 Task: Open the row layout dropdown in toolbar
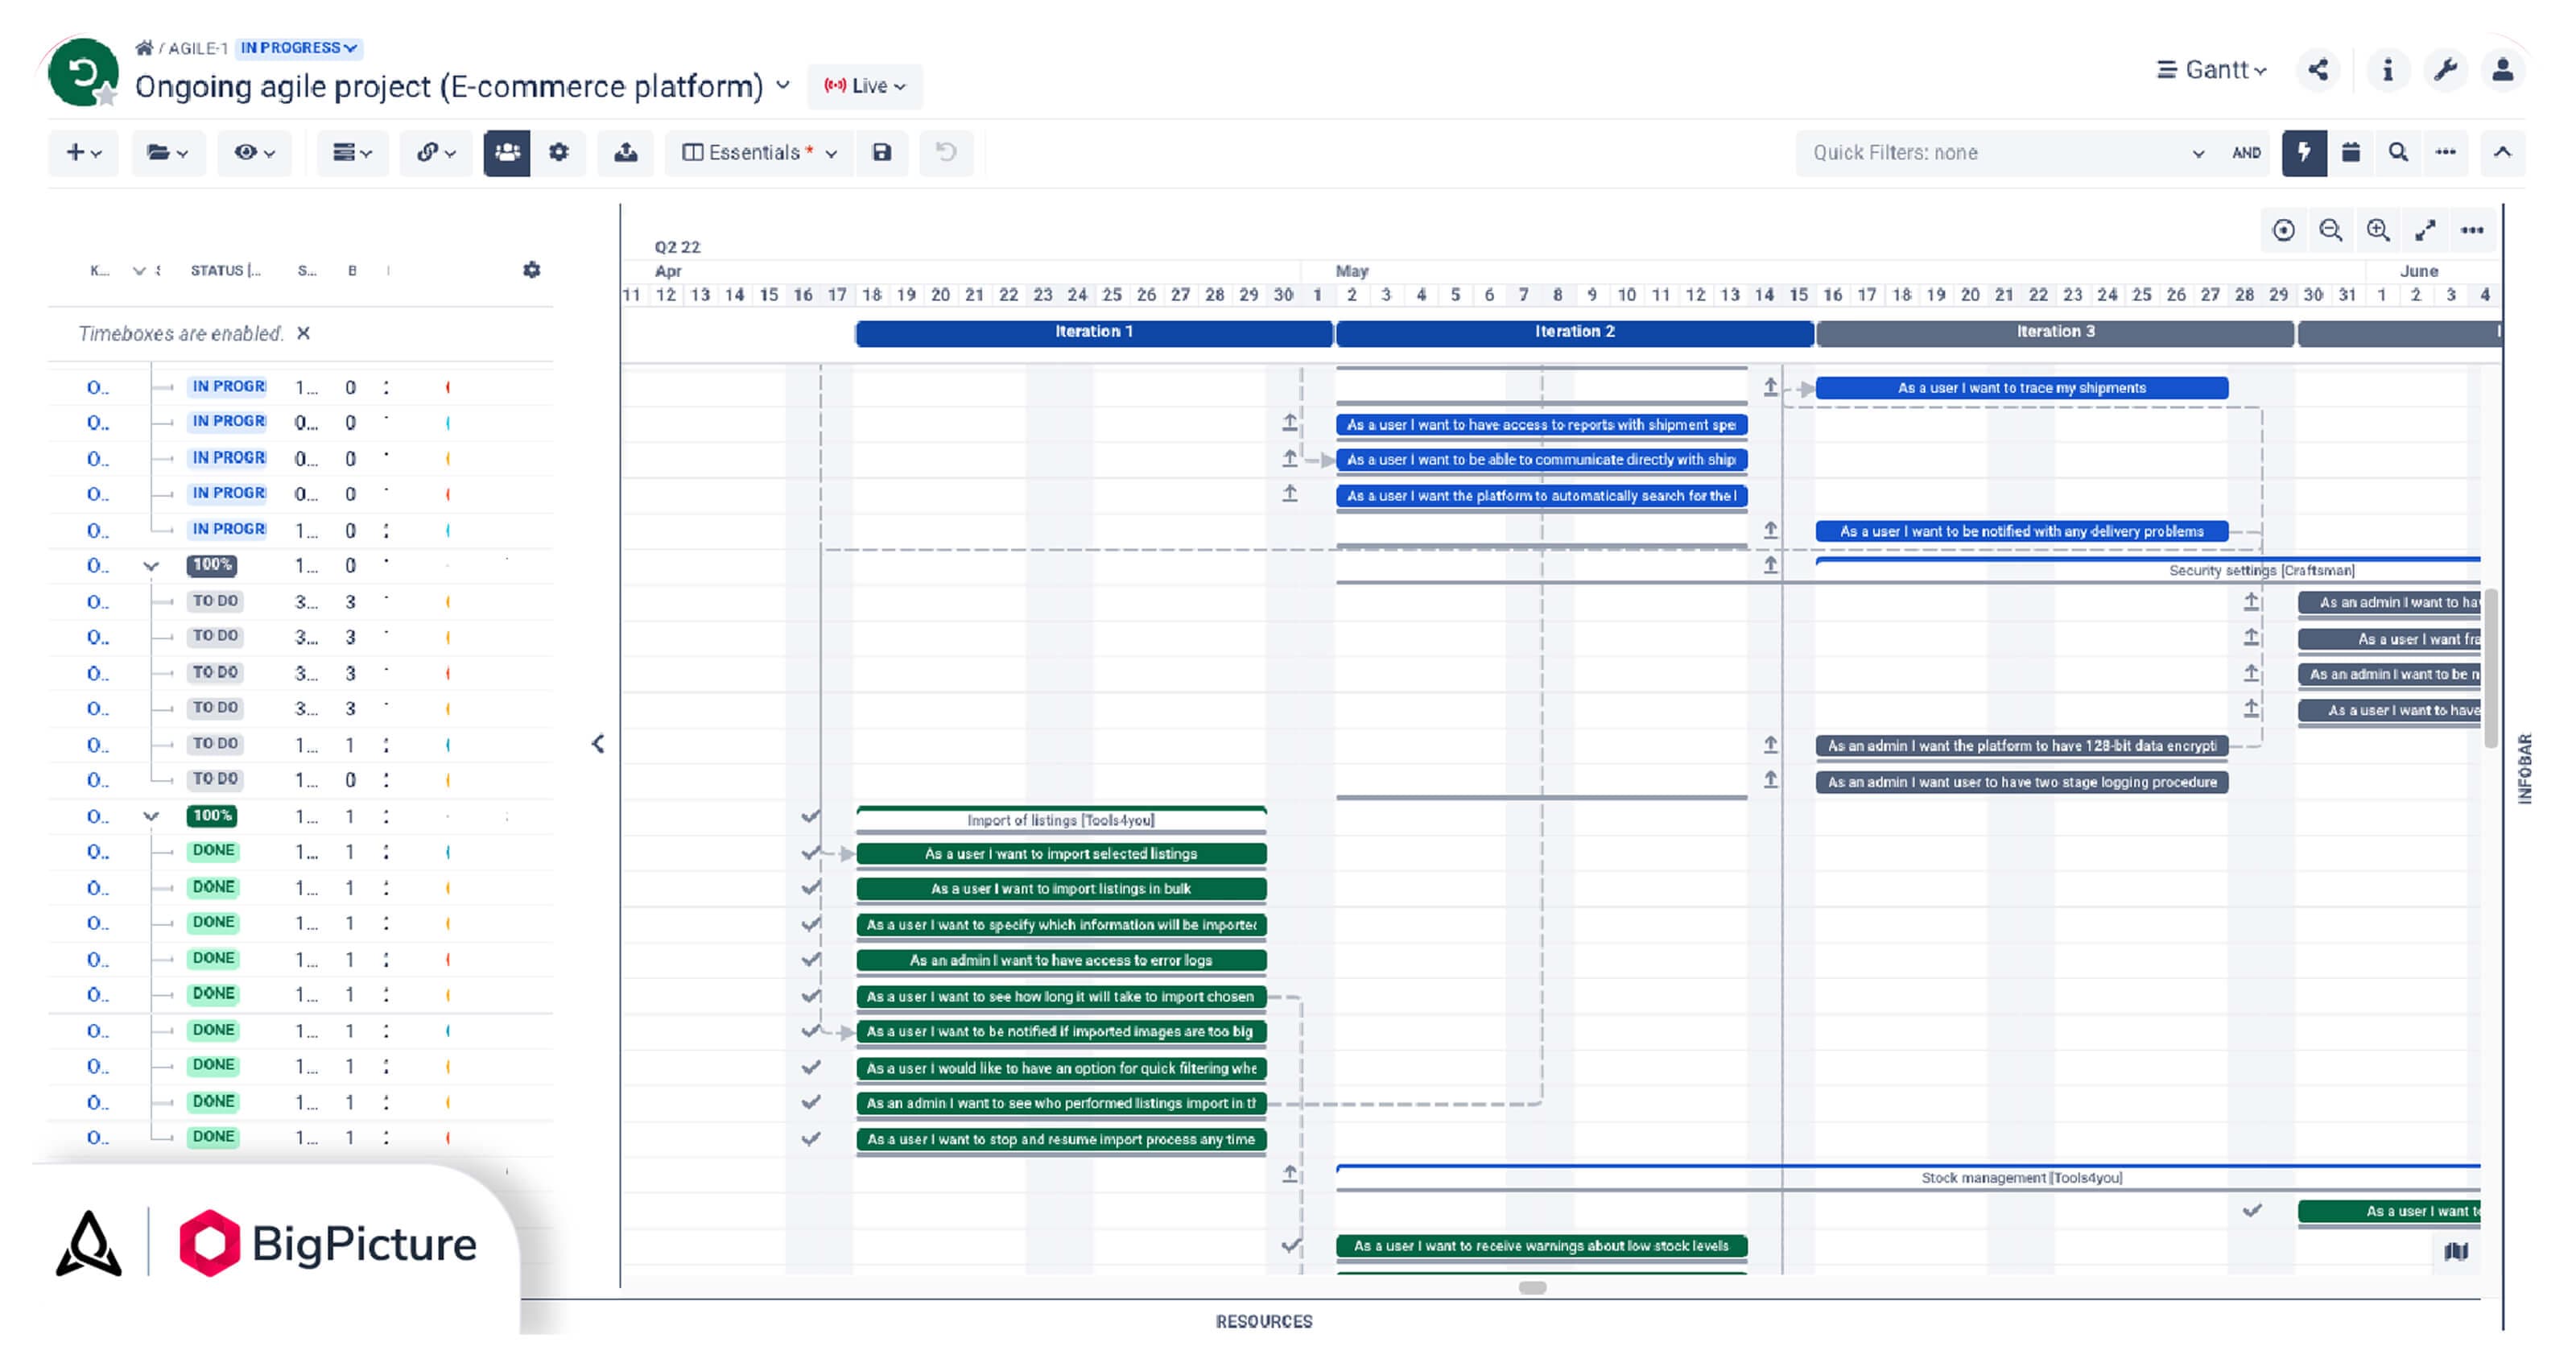coord(352,152)
